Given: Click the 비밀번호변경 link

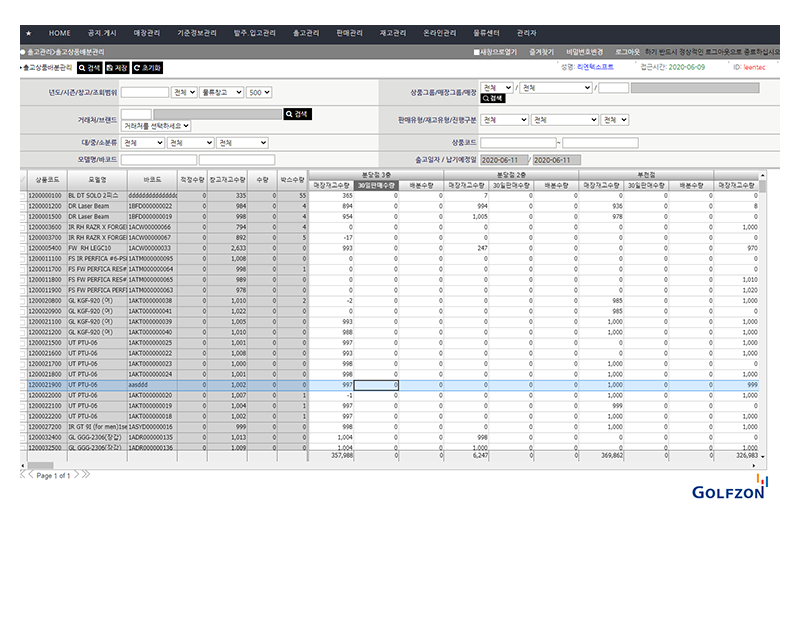Looking at the screenshot, I should point(584,51).
